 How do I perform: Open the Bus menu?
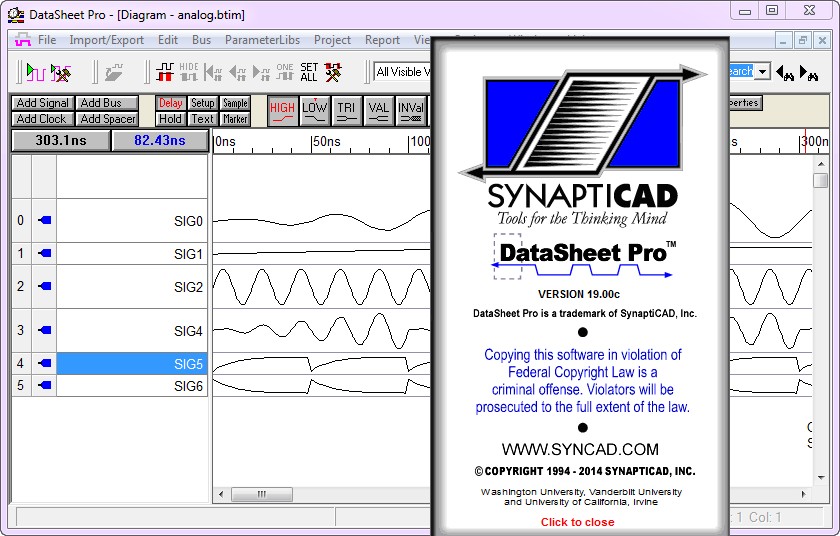point(201,40)
